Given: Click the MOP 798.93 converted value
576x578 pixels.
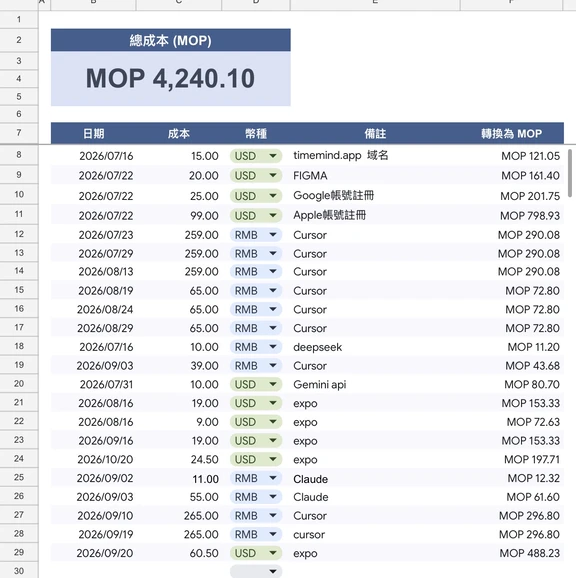Looking at the screenshot, I should click(x=530, y=216).
